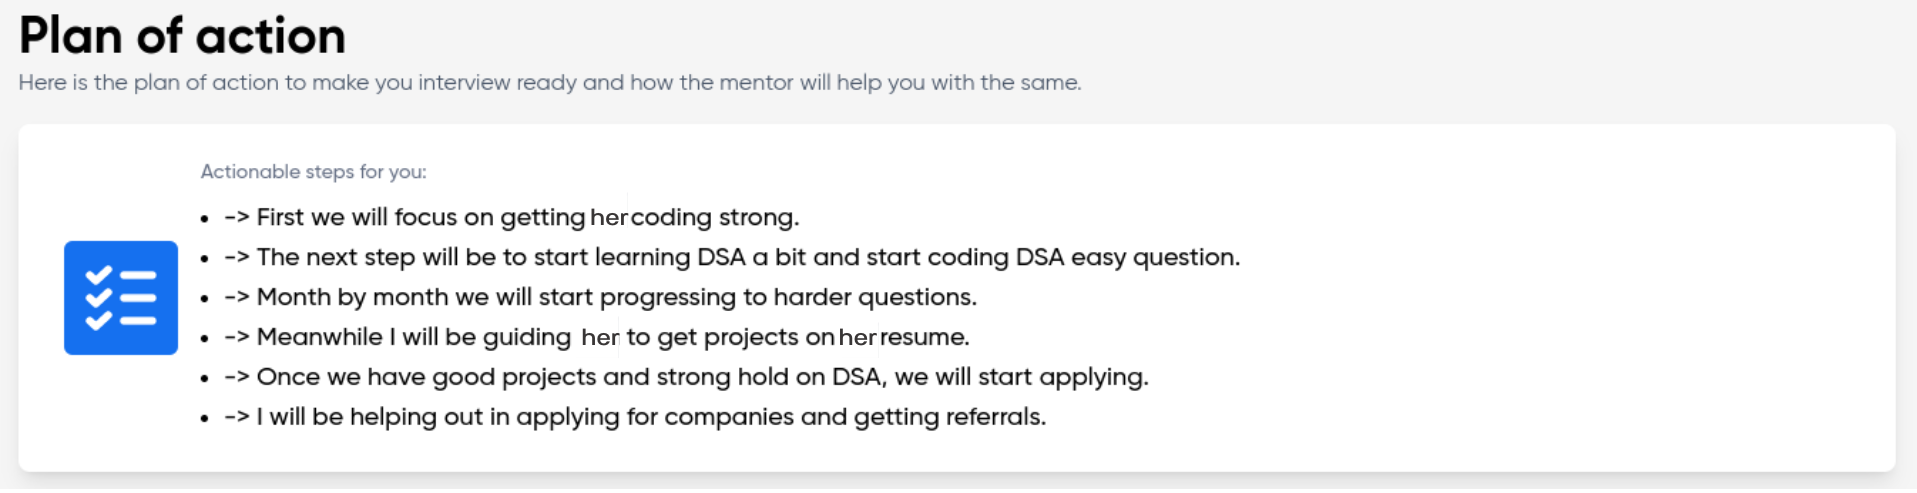The width and height of the screenshot is (1917, 493).
Task: Click the step about learning DSA
Action: pos(732,257)
